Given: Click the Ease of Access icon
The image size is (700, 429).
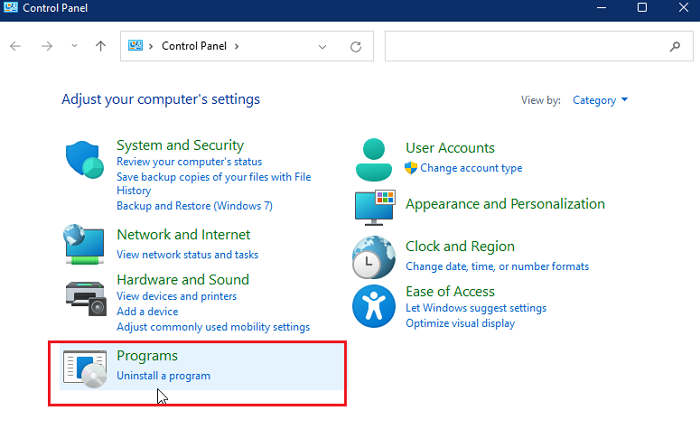Looking at the screenshot, I should tap(374, 305).
